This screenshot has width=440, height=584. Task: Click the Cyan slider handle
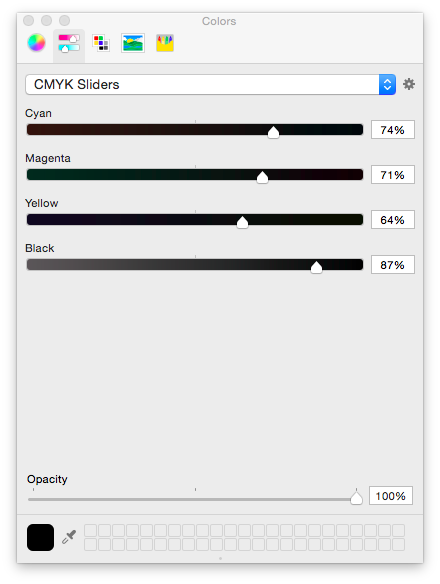point(273,132)
